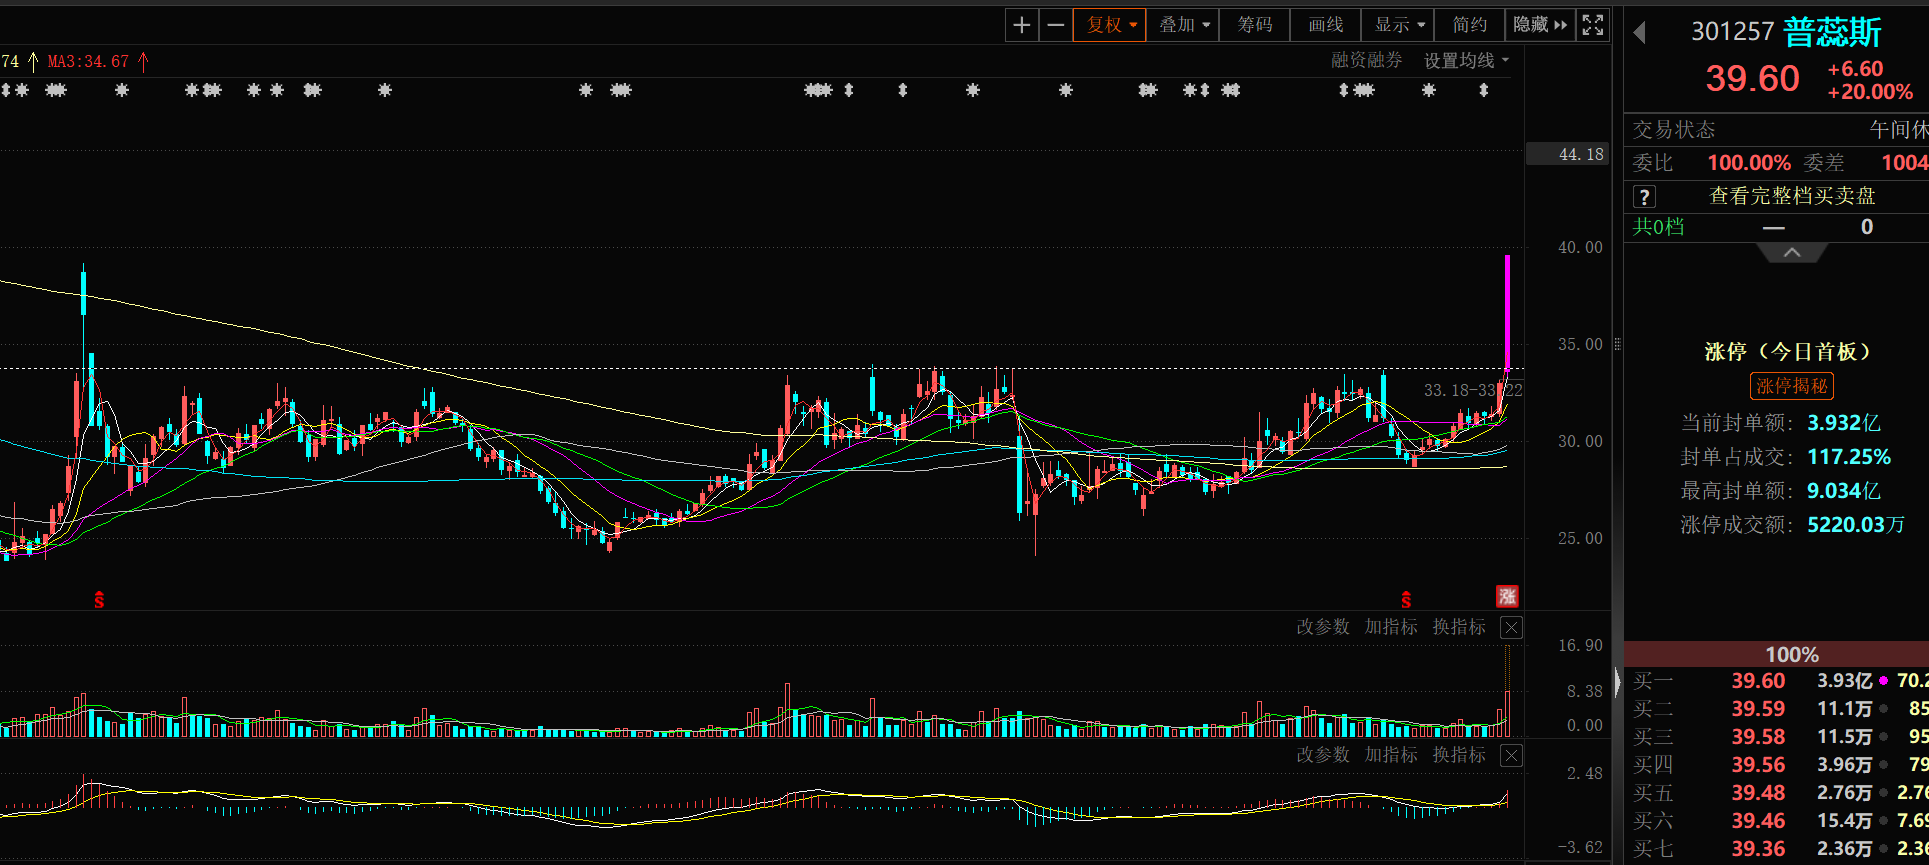Click the 委比 100.00% value

pyautogui.click(x=1749, y=163)
